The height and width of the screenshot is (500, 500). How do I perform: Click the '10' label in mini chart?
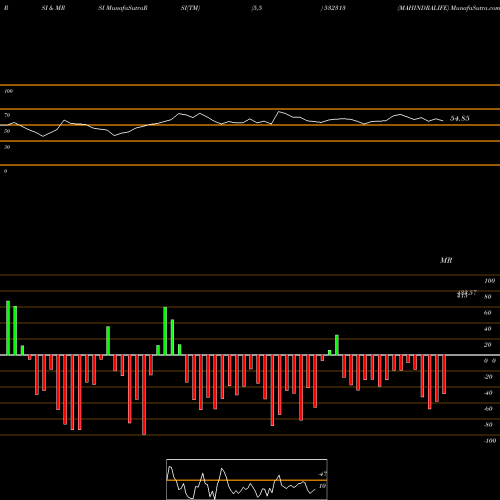(322, 486)
